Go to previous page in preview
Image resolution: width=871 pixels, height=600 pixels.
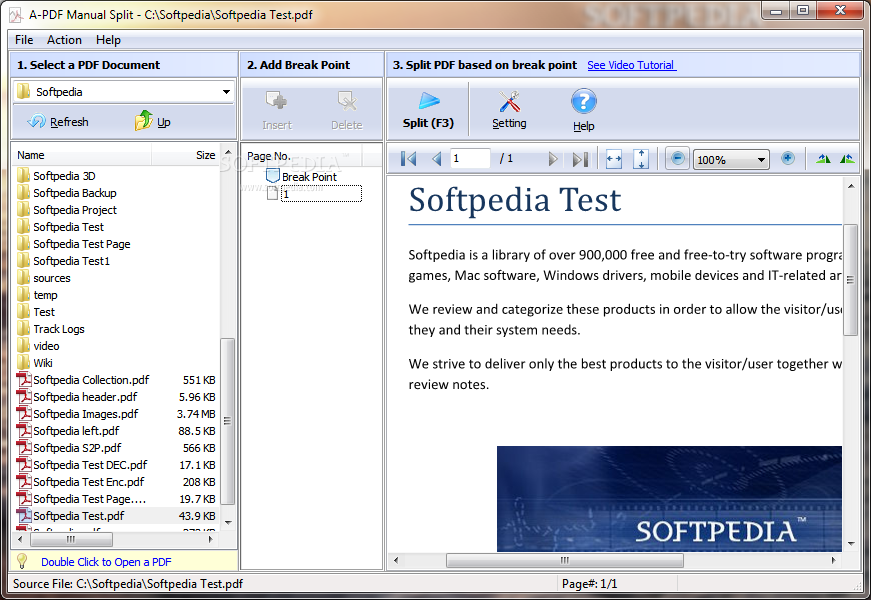pos(437,159)
